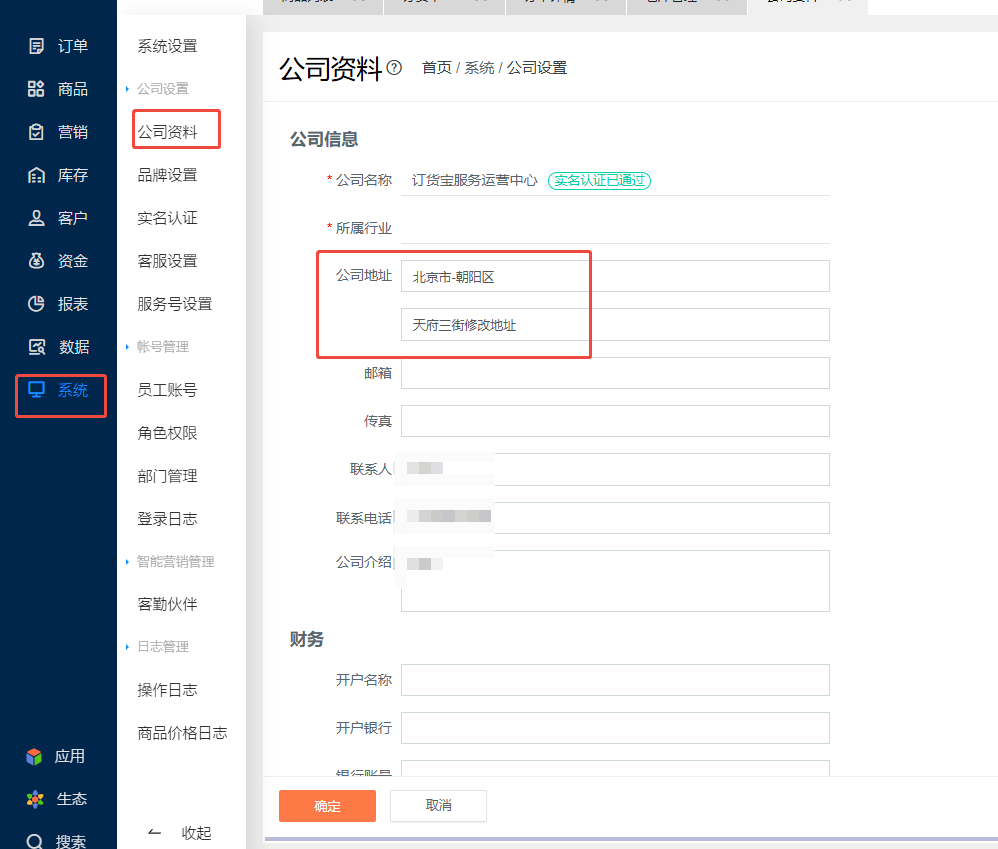Click the 传真 fax input field
This screenshot has width=998, height=849.
pos(615,421)
